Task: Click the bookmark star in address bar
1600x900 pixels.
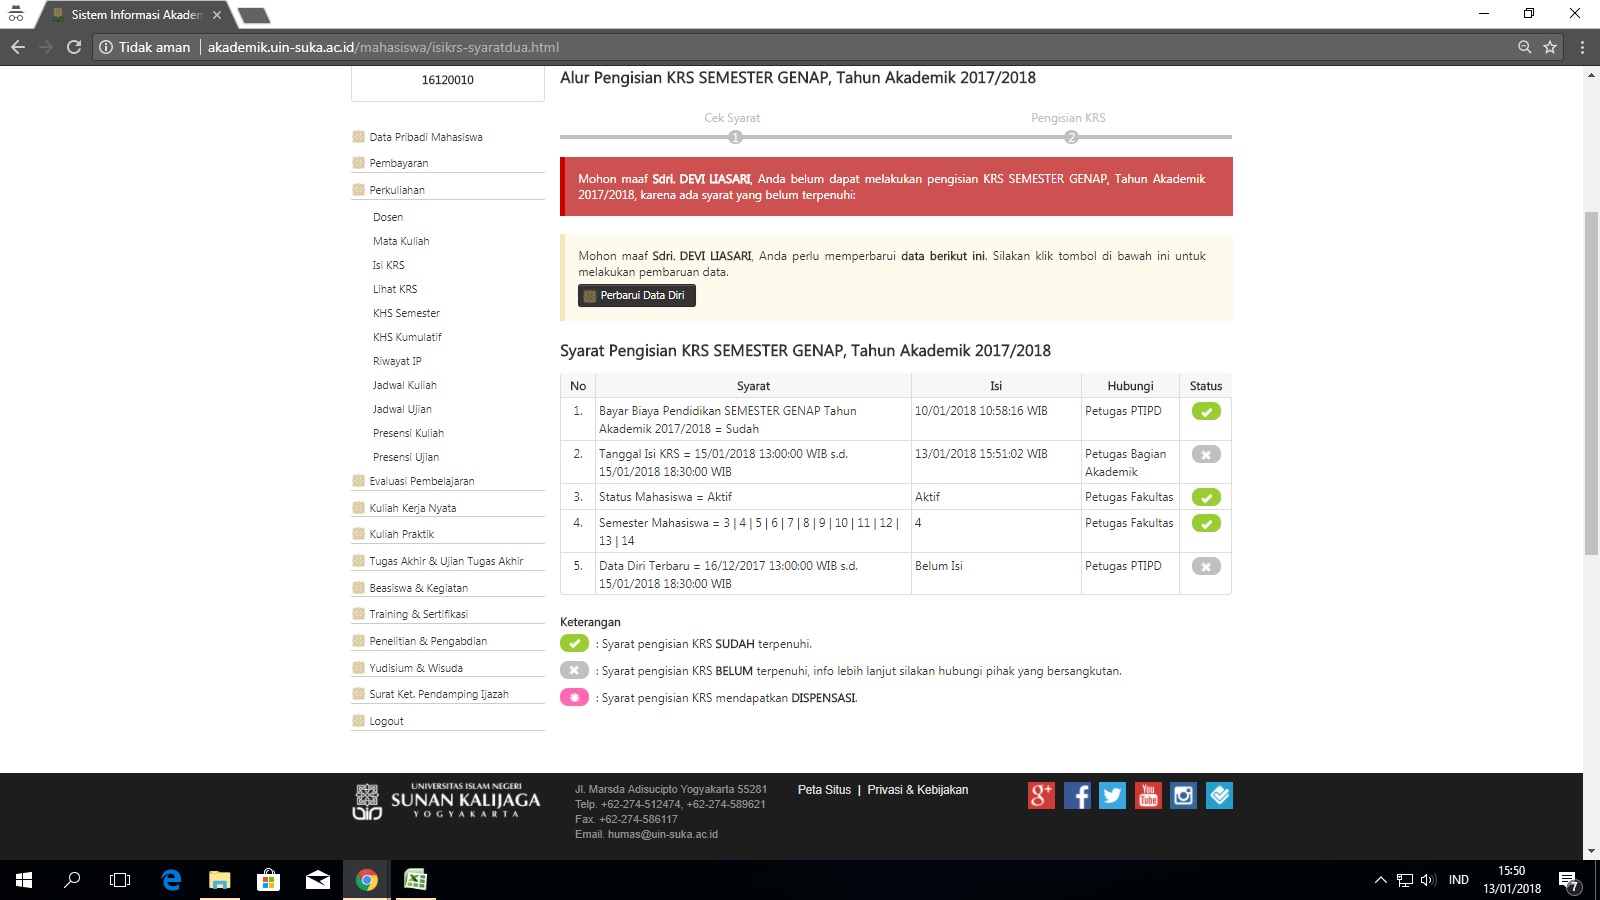Action: click(1550, 47)
